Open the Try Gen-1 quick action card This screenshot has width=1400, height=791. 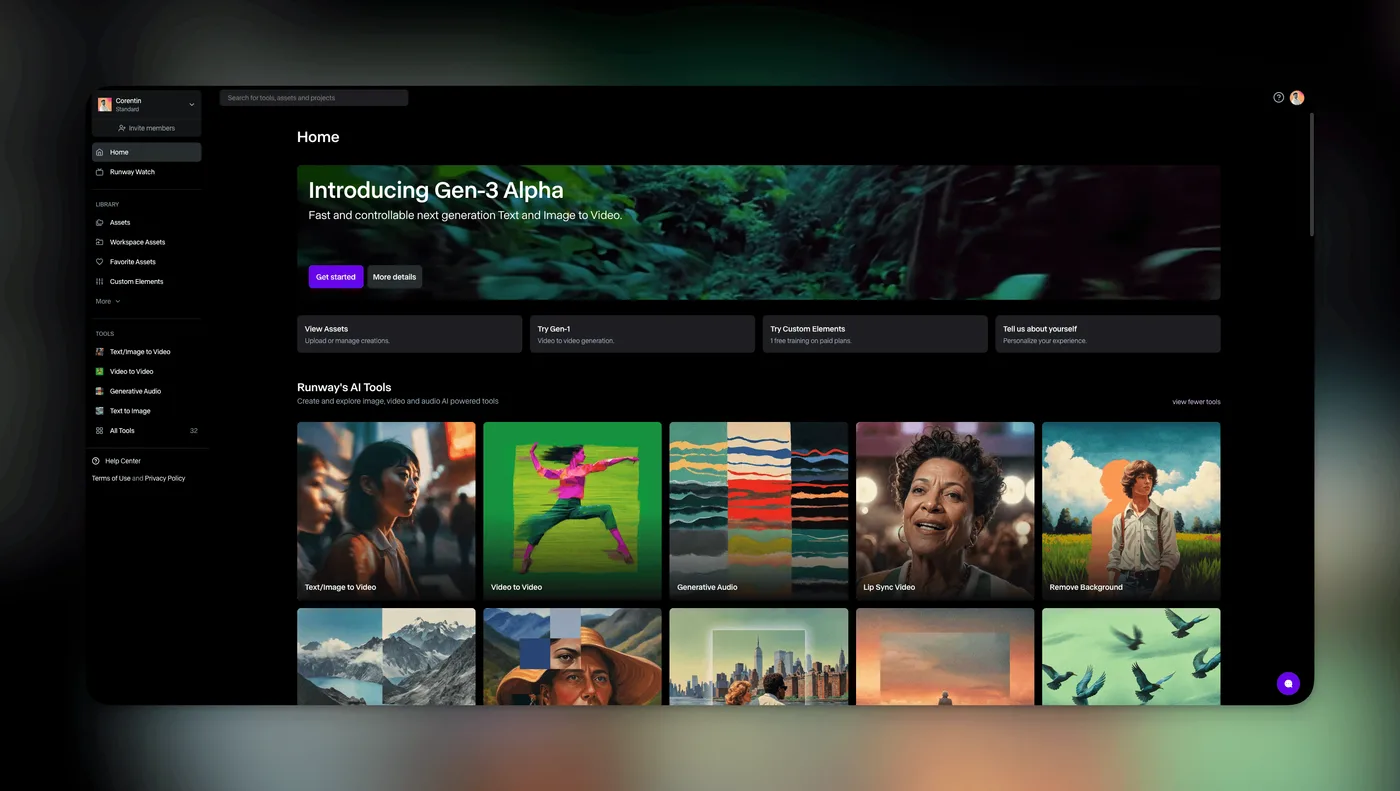(642, 334)
